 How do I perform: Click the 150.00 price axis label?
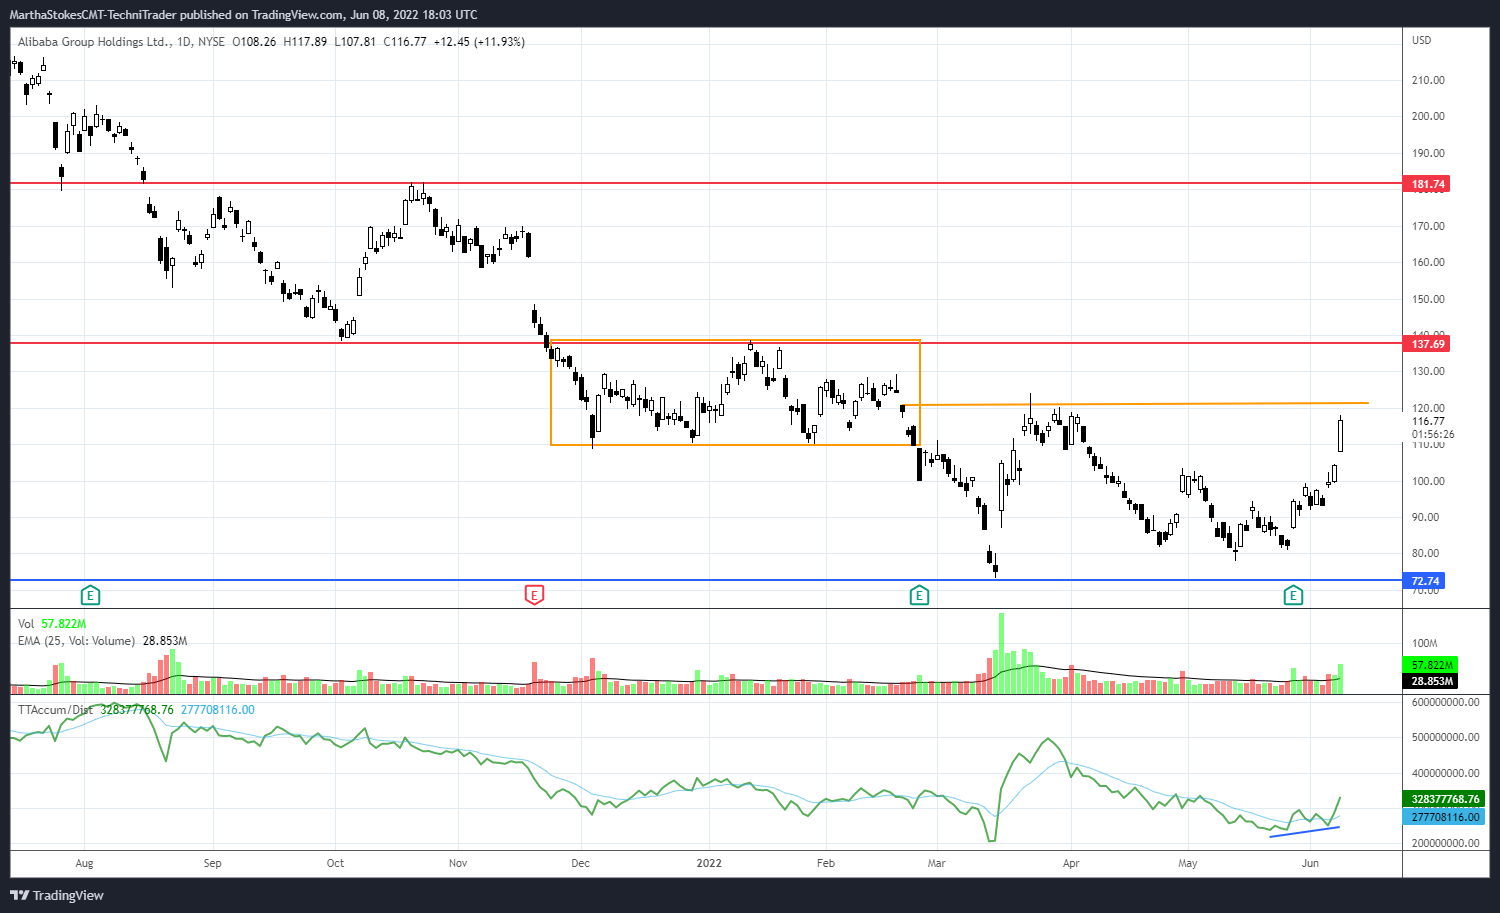[x=1428, y=299]
